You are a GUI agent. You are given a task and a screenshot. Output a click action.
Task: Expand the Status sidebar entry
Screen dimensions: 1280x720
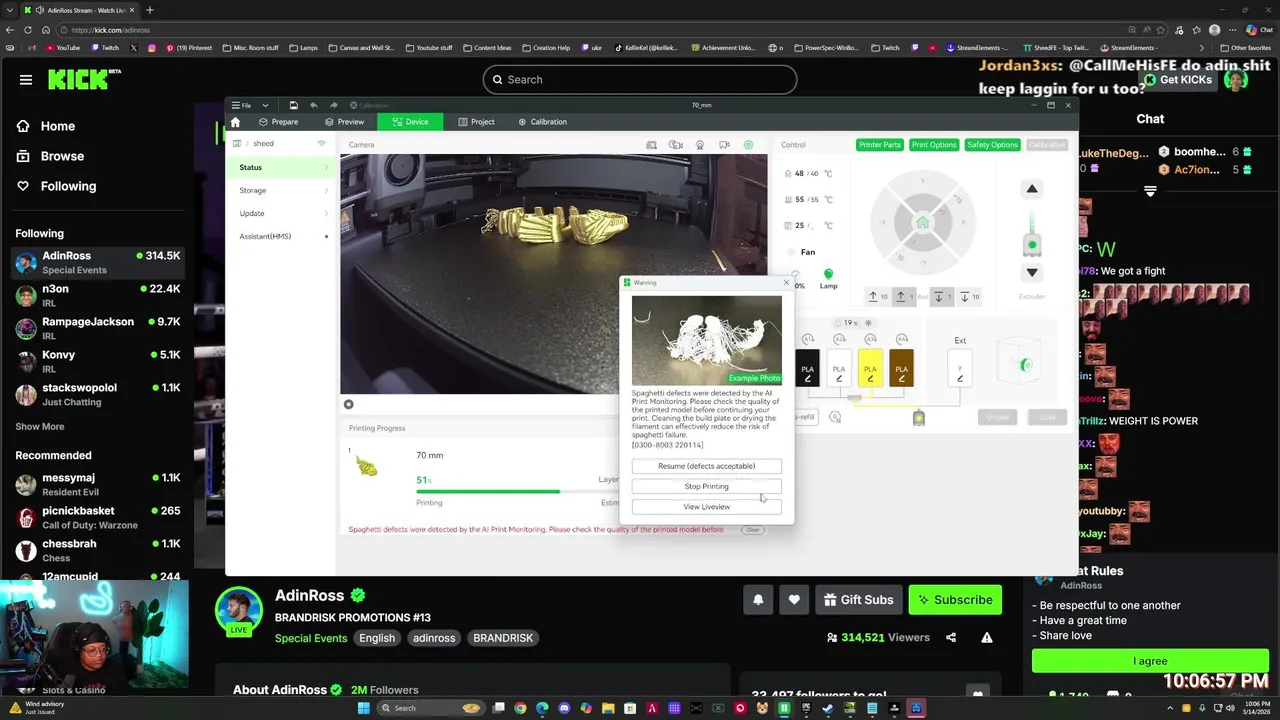280,167
